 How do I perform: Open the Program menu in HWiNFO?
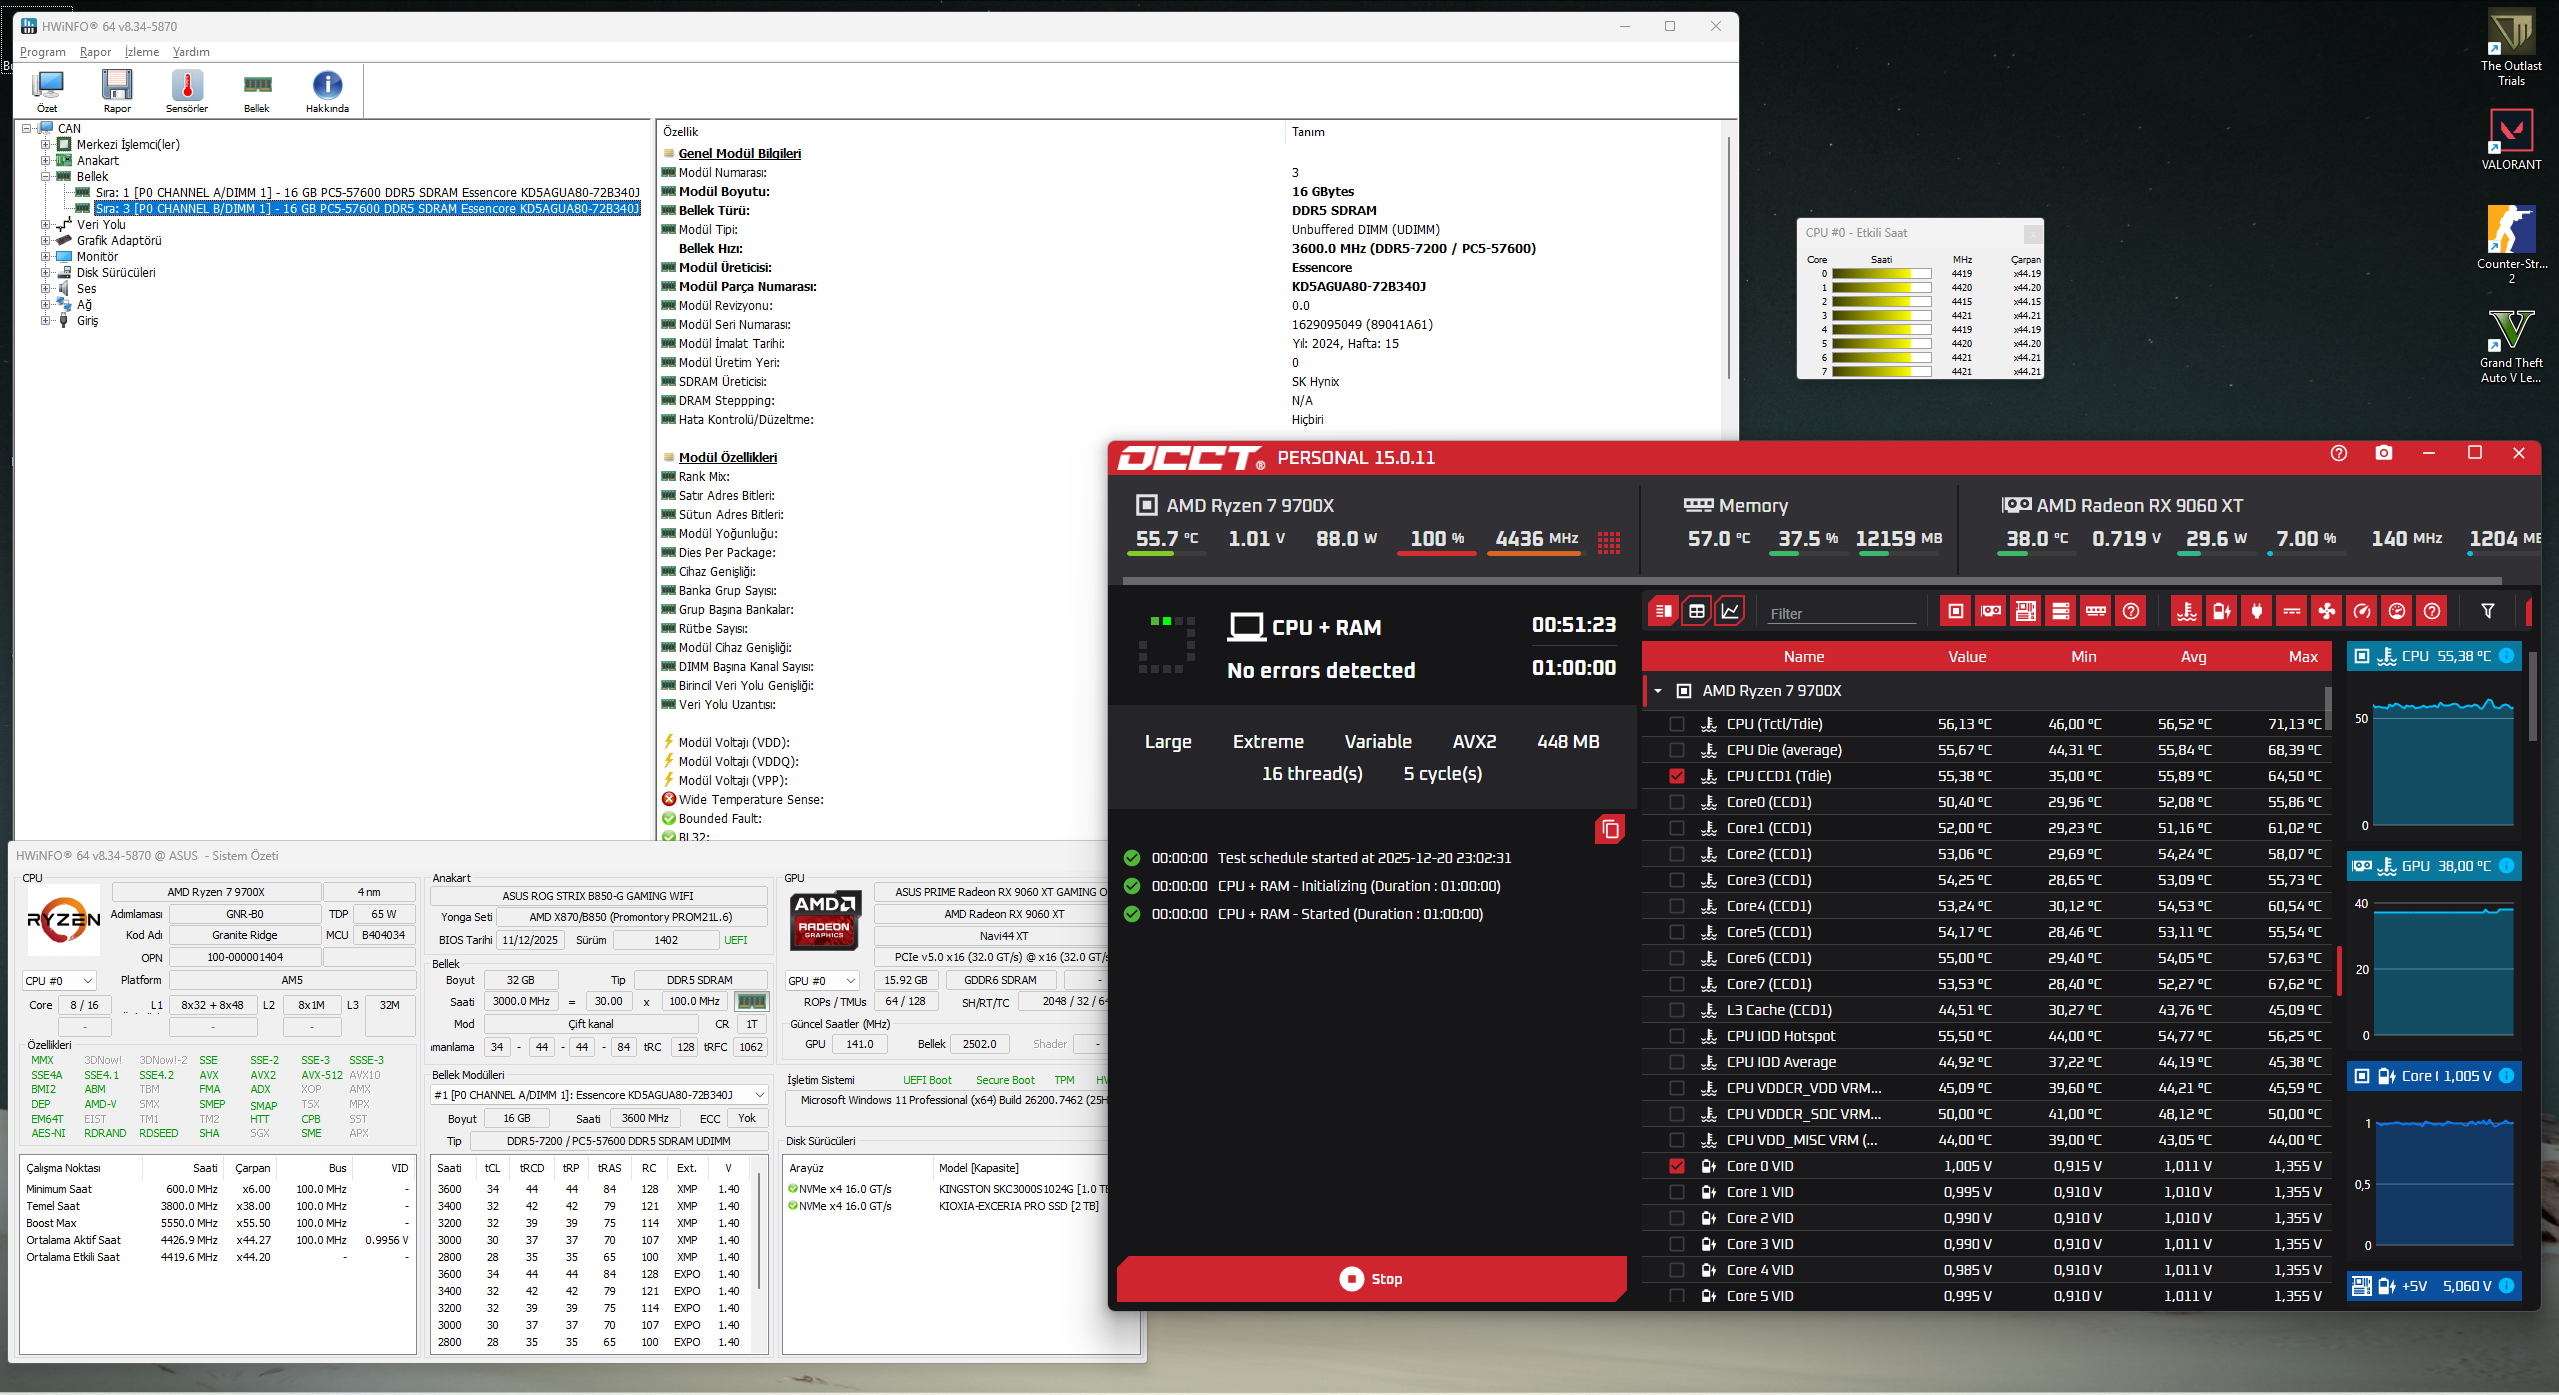point(43,52)
